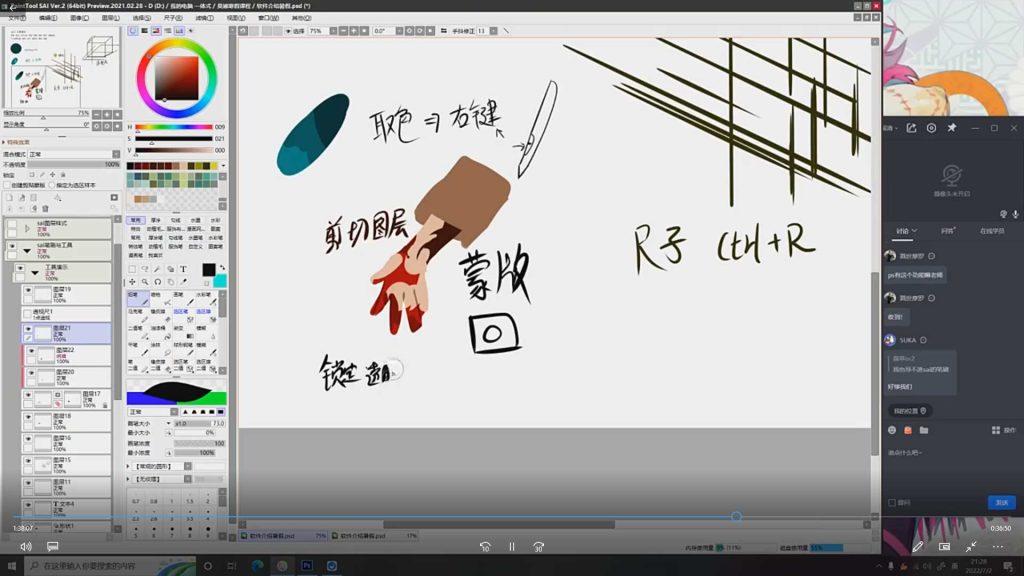Swap foreground and background colors

222,267
